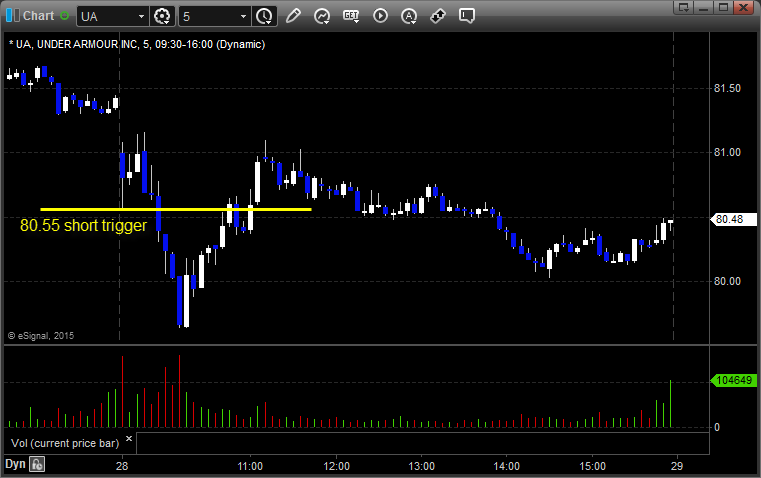
Task: Open the time template clock menu
Action: [x=265, y=16]
